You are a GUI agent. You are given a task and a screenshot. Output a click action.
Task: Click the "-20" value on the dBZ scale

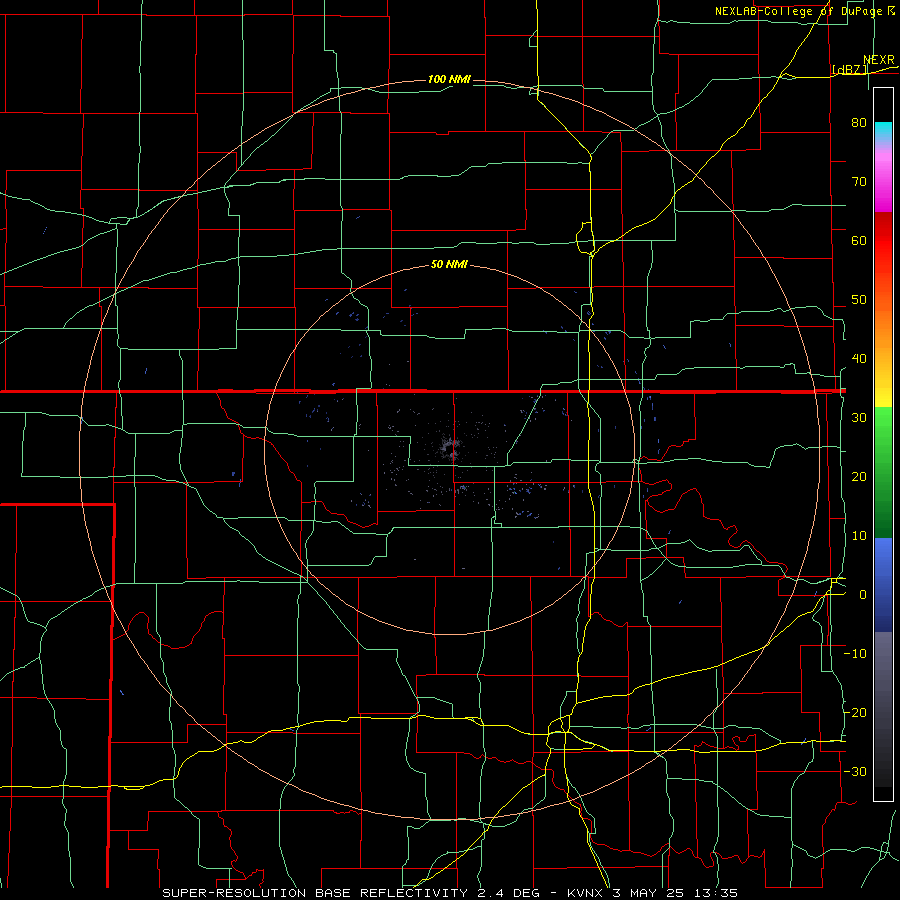point(855,713)
